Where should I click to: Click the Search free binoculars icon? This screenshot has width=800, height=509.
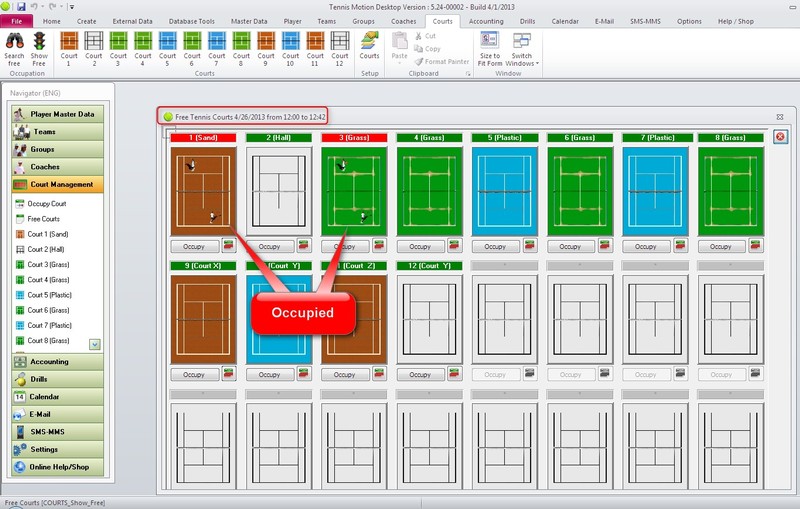click(15, 42)
